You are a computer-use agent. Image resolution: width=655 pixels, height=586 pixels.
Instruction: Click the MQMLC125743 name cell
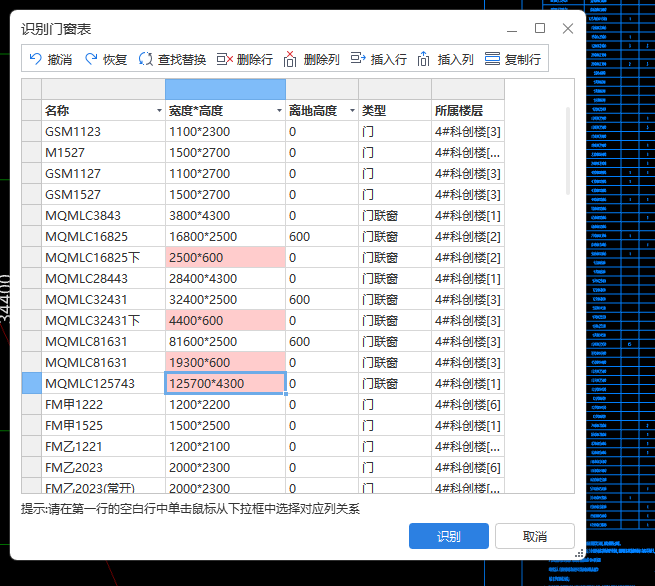pyautogui.click(x=104, y=383)
